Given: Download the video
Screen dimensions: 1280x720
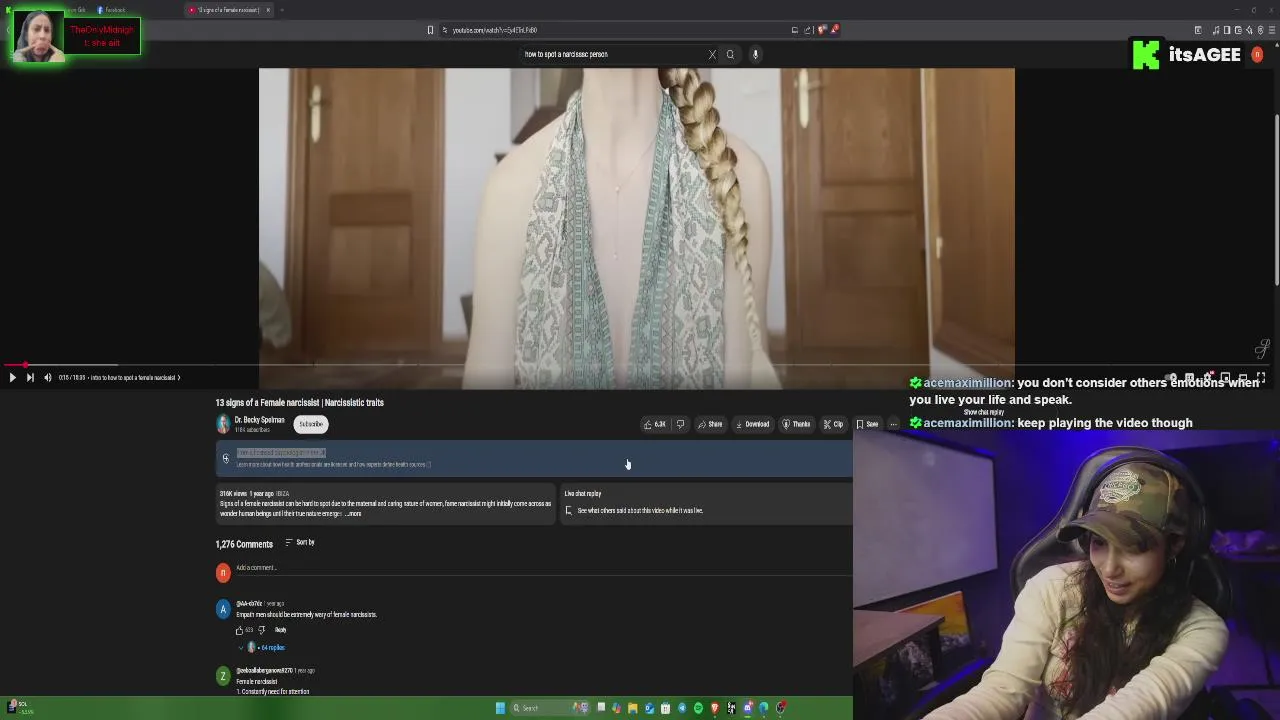Looking at the screenshot, I should (x=752, y=424).
